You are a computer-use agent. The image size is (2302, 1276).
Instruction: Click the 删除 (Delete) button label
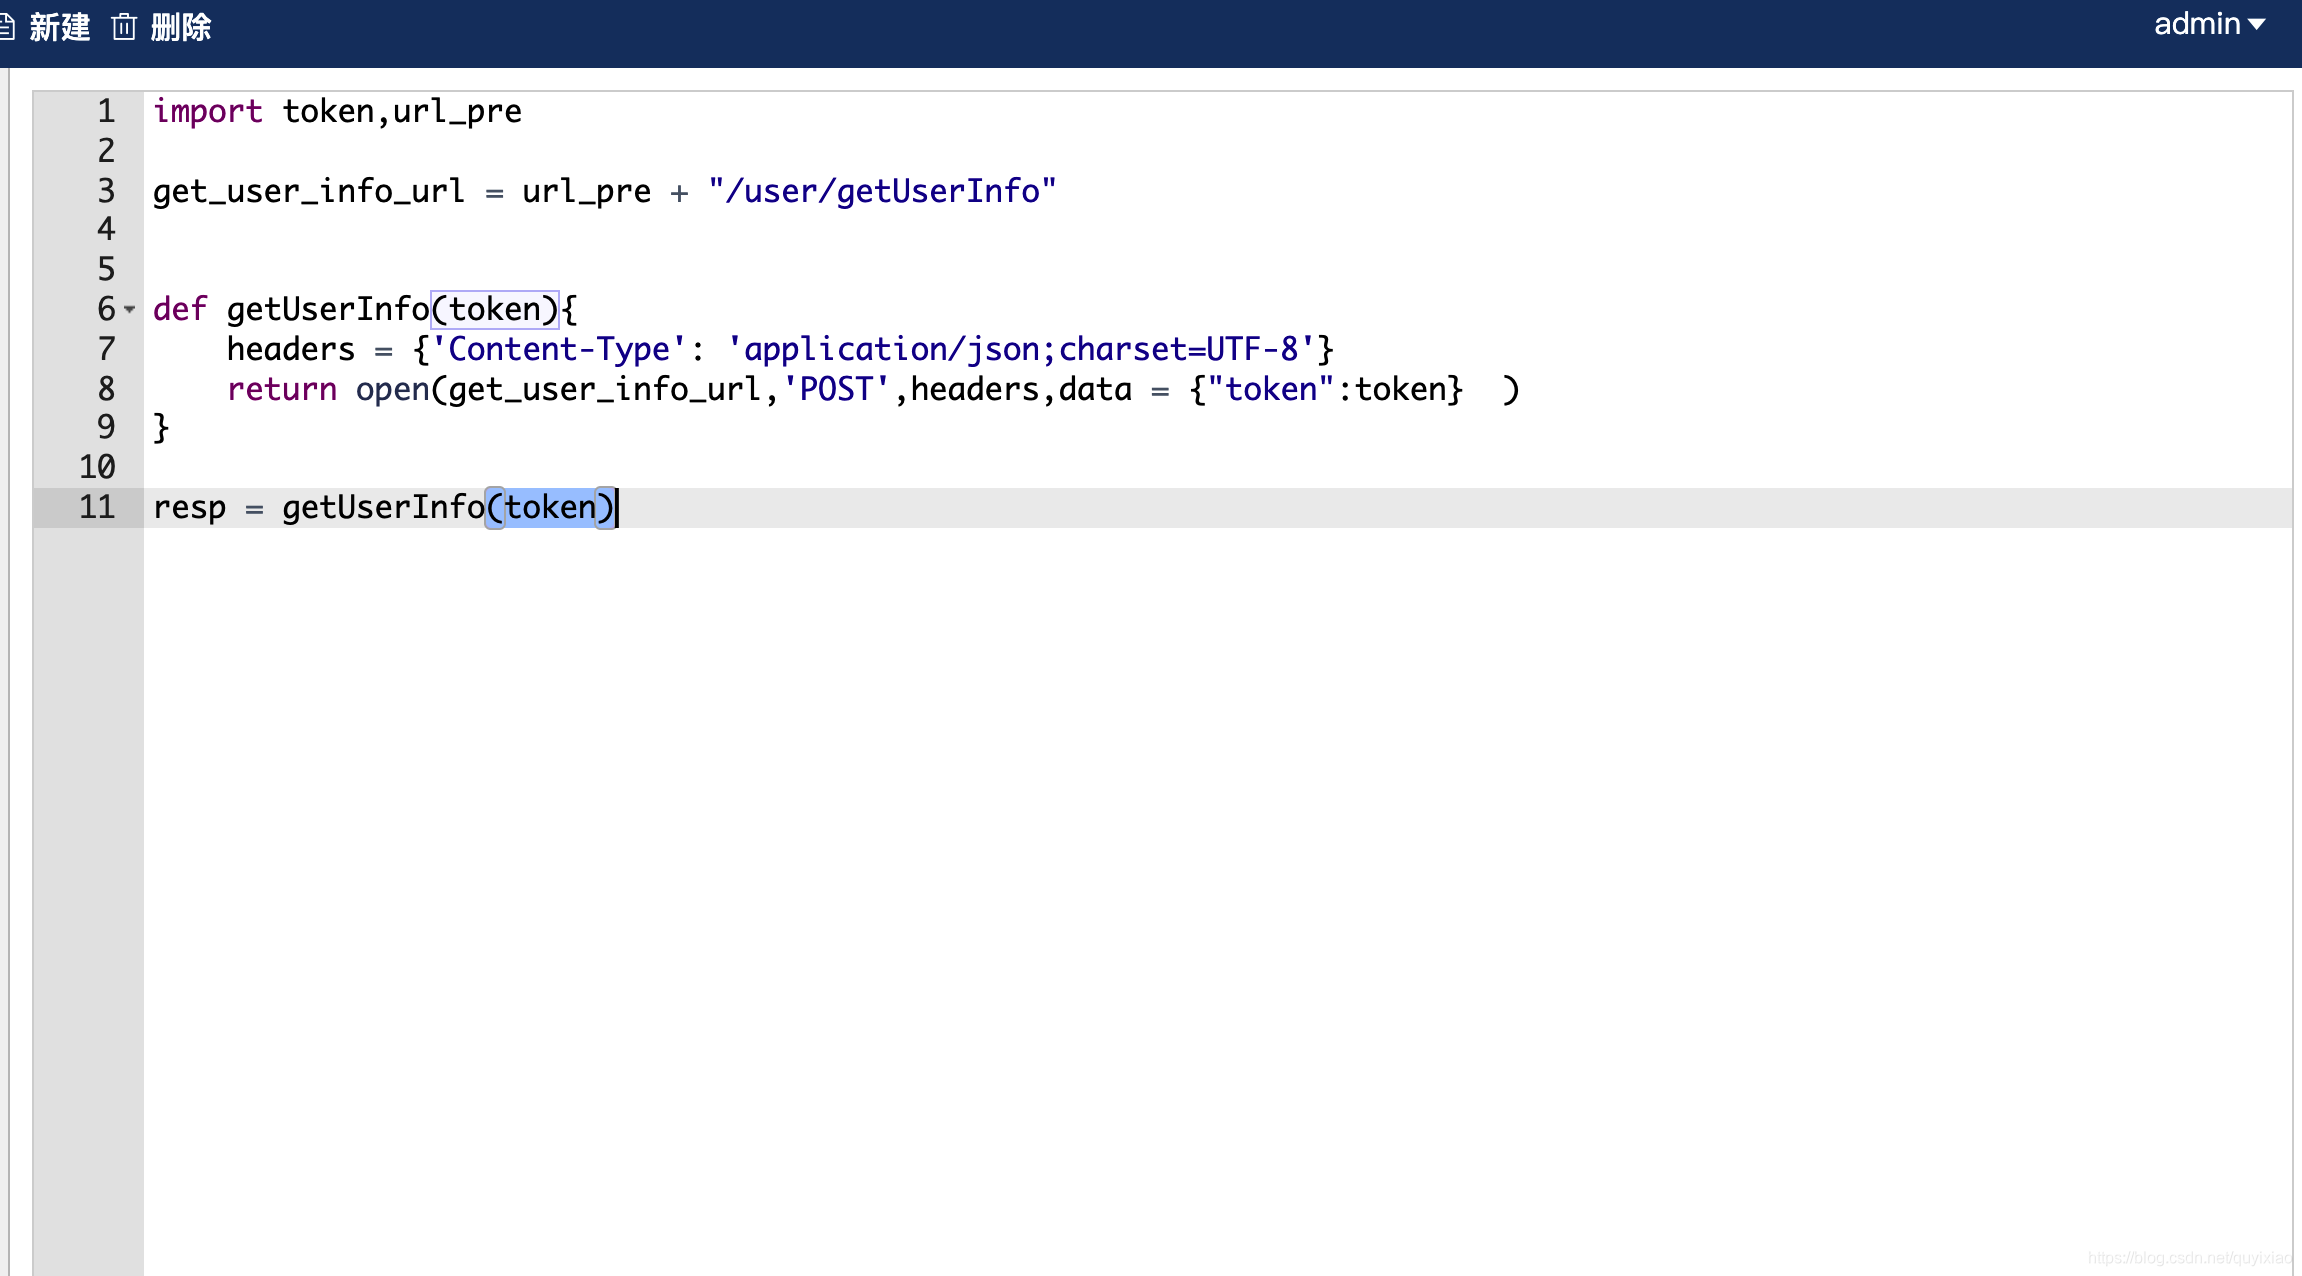[x=181, y=27]
